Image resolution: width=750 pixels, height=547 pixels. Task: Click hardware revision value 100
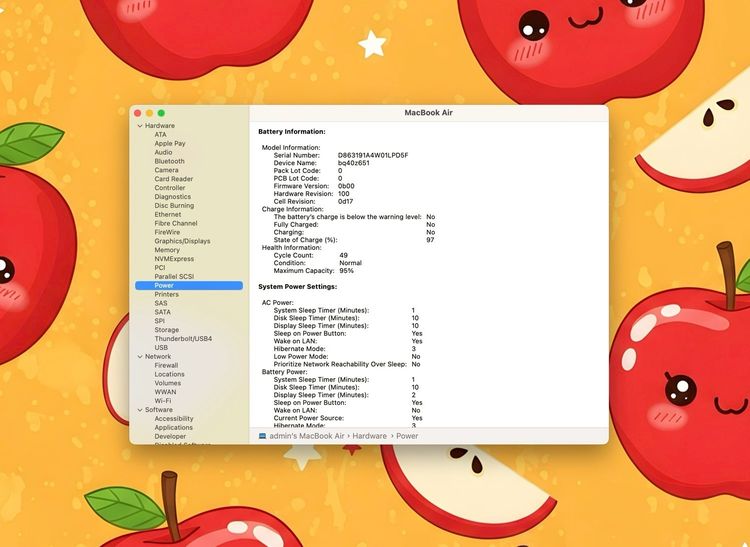point(343,194)
